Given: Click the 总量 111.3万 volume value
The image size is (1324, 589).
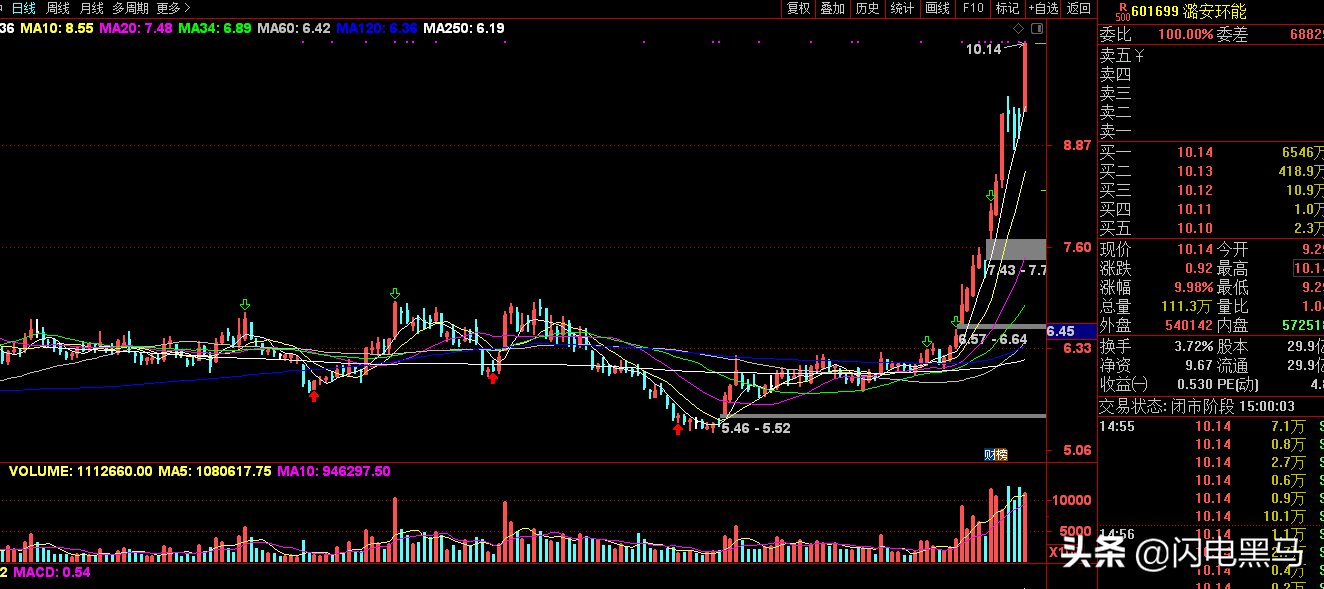Looking at the screenshot, I should (x=1188, y=306).
